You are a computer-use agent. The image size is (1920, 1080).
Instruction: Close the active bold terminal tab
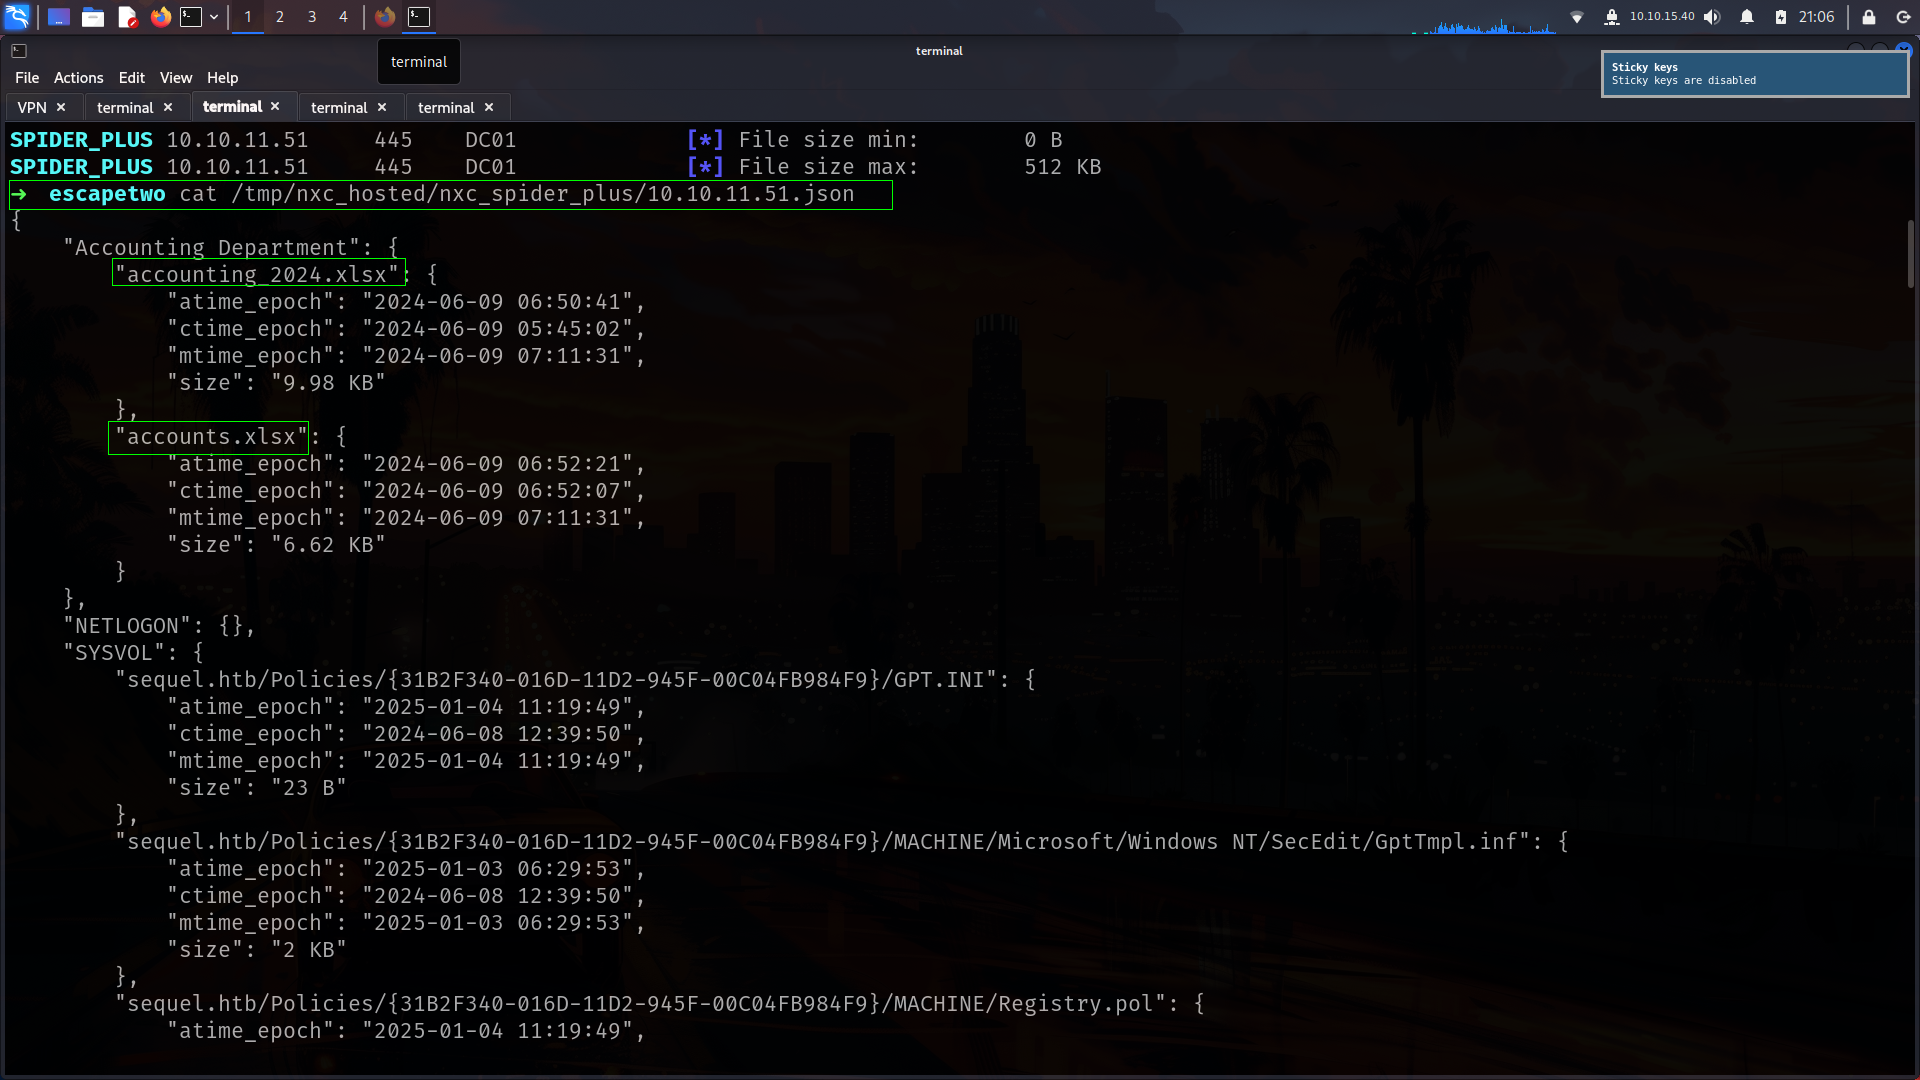pos(275,106)
